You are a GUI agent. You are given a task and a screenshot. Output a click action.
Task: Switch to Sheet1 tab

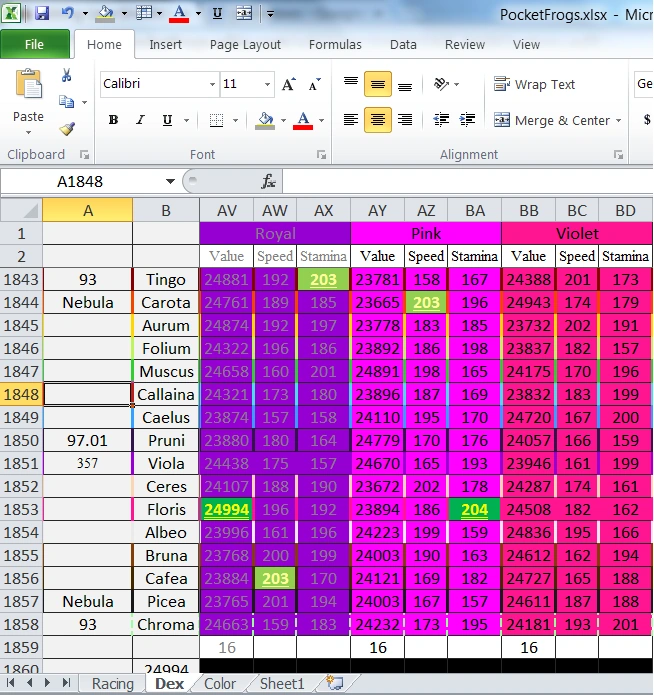(x=282, y=684)
